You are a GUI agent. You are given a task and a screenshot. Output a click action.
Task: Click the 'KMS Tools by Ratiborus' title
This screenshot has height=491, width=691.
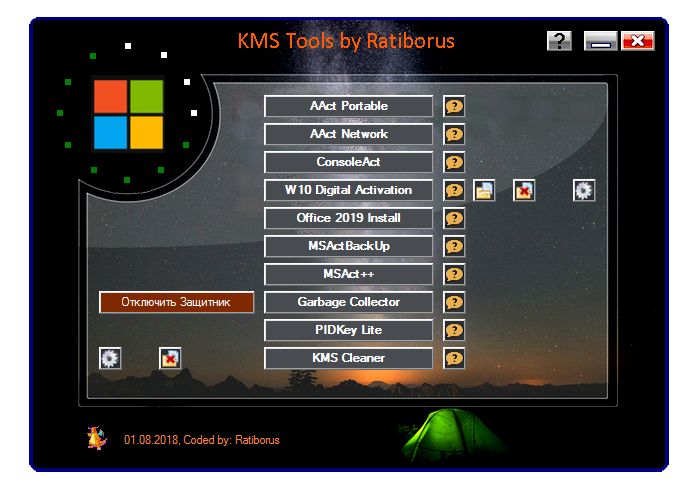point(346,41)
